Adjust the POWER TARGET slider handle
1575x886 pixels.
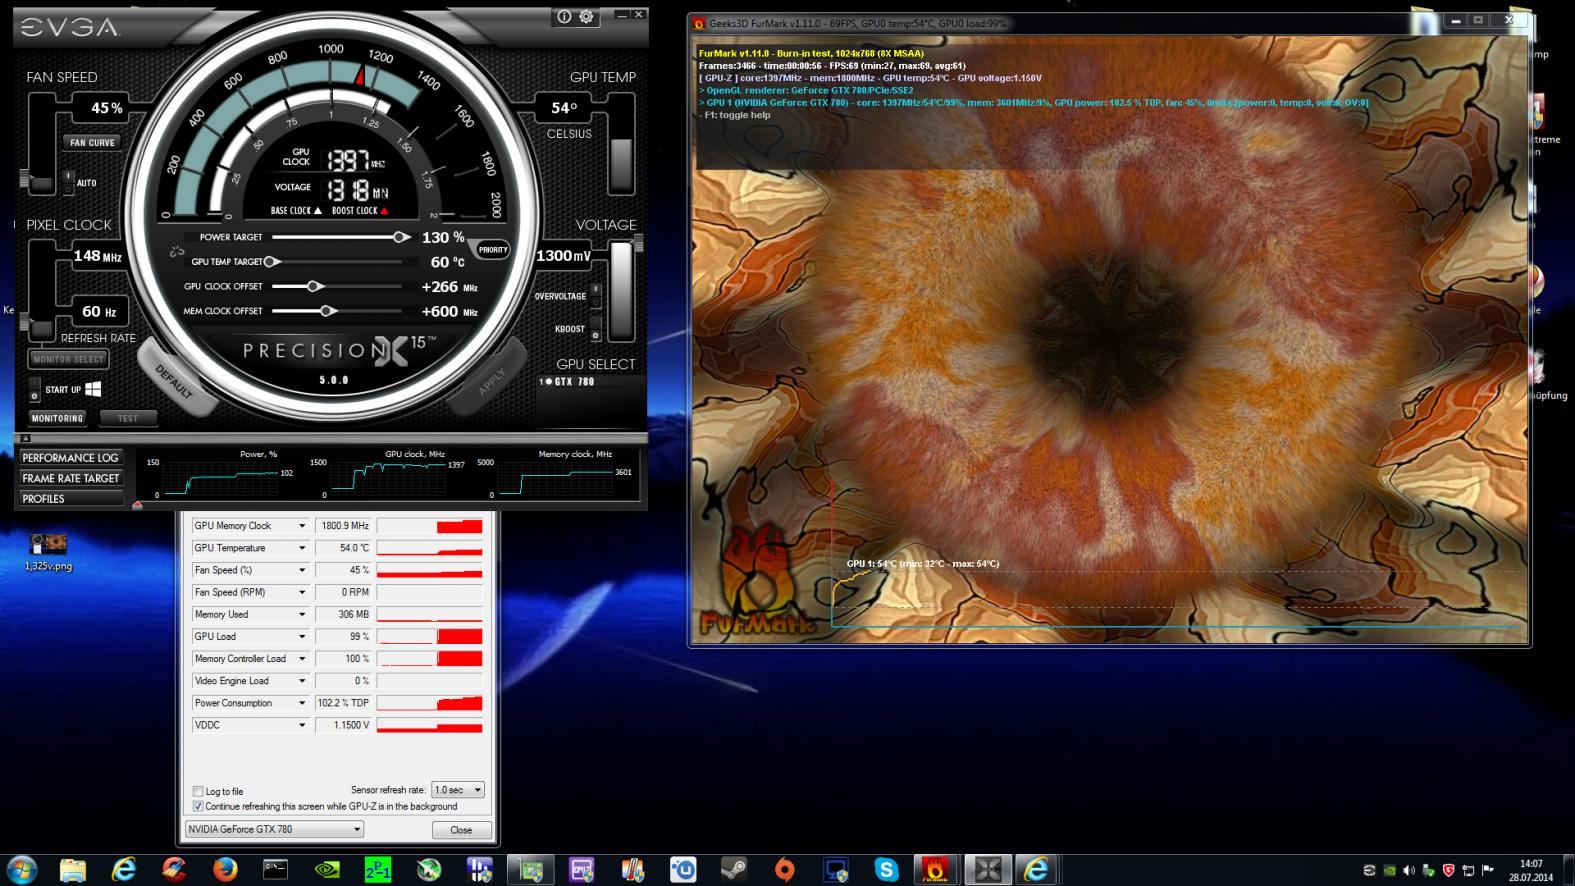pos(400,237)
